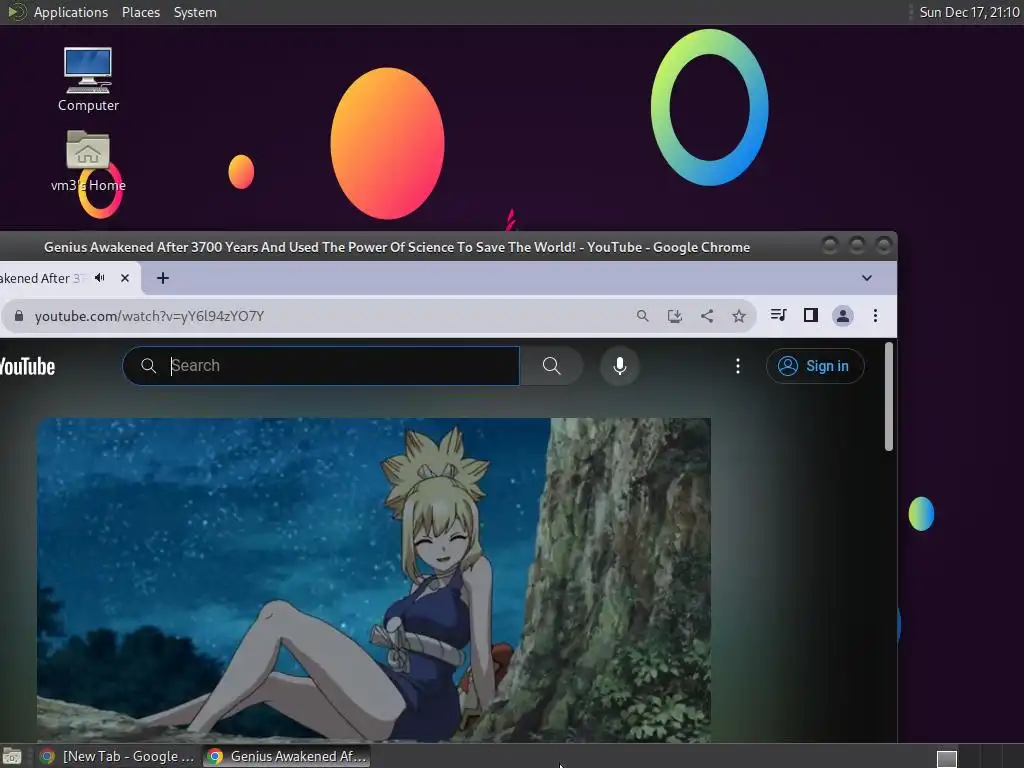
Task: Toggle the Chrome side panel
Action: click(810, 315)
